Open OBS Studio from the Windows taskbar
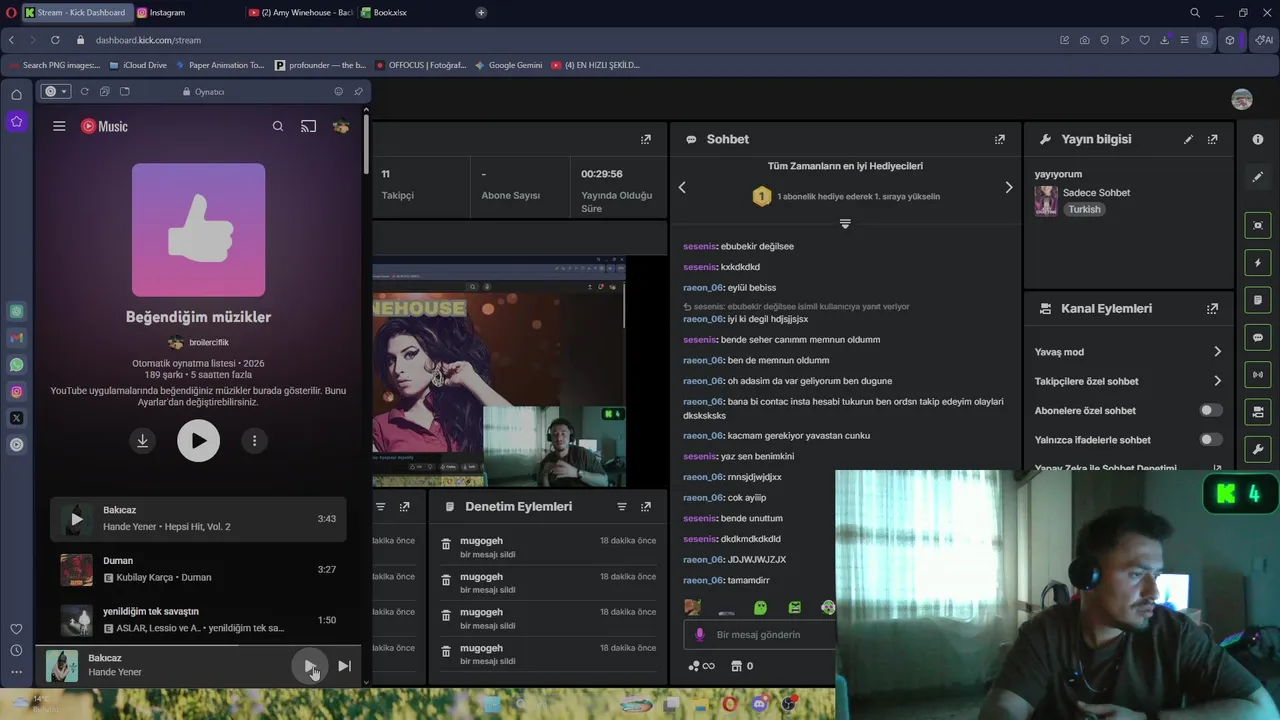The image size is (1280, 720). point(790,704)
